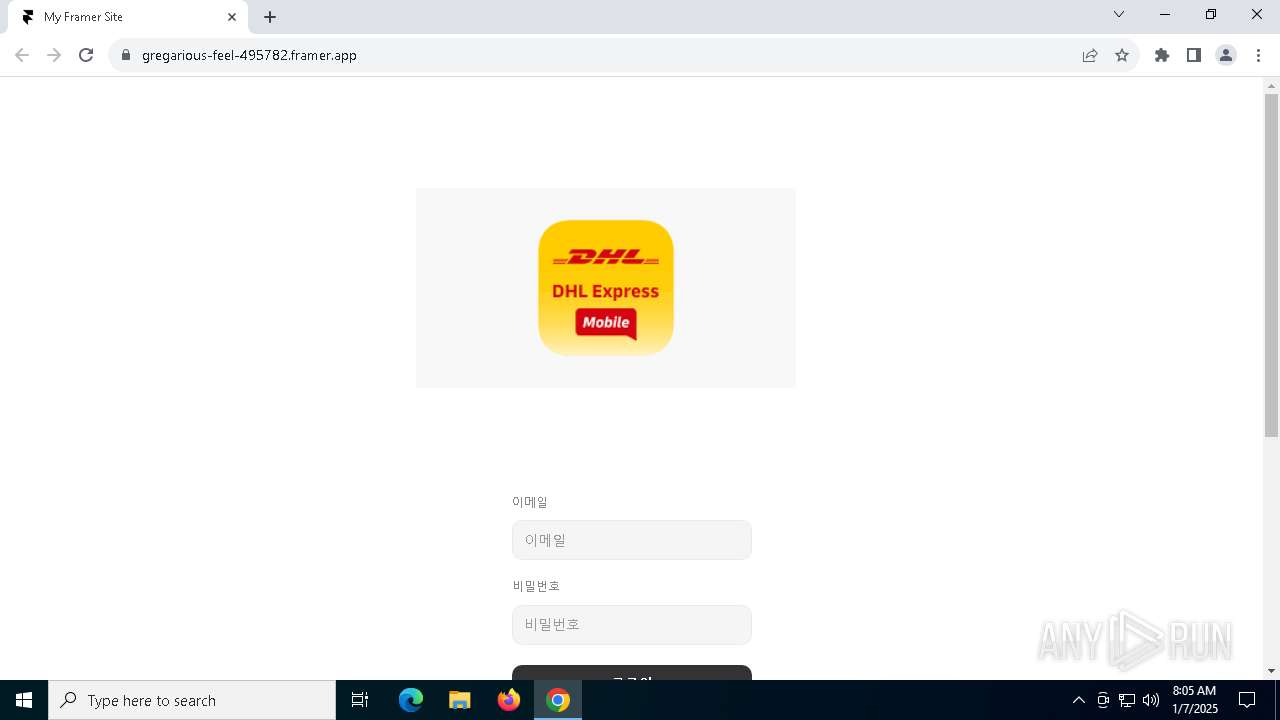Screen dimensions: 1280x720
Task: Focus the 비밀번호 password input field
Action: click(x=632, y=624)
